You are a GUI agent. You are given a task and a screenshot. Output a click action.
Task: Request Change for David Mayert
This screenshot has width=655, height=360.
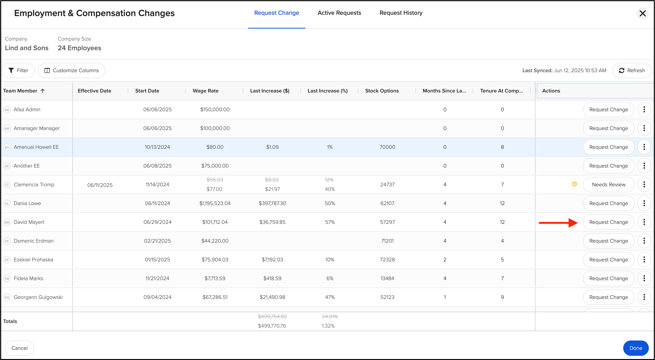point(609,222)
